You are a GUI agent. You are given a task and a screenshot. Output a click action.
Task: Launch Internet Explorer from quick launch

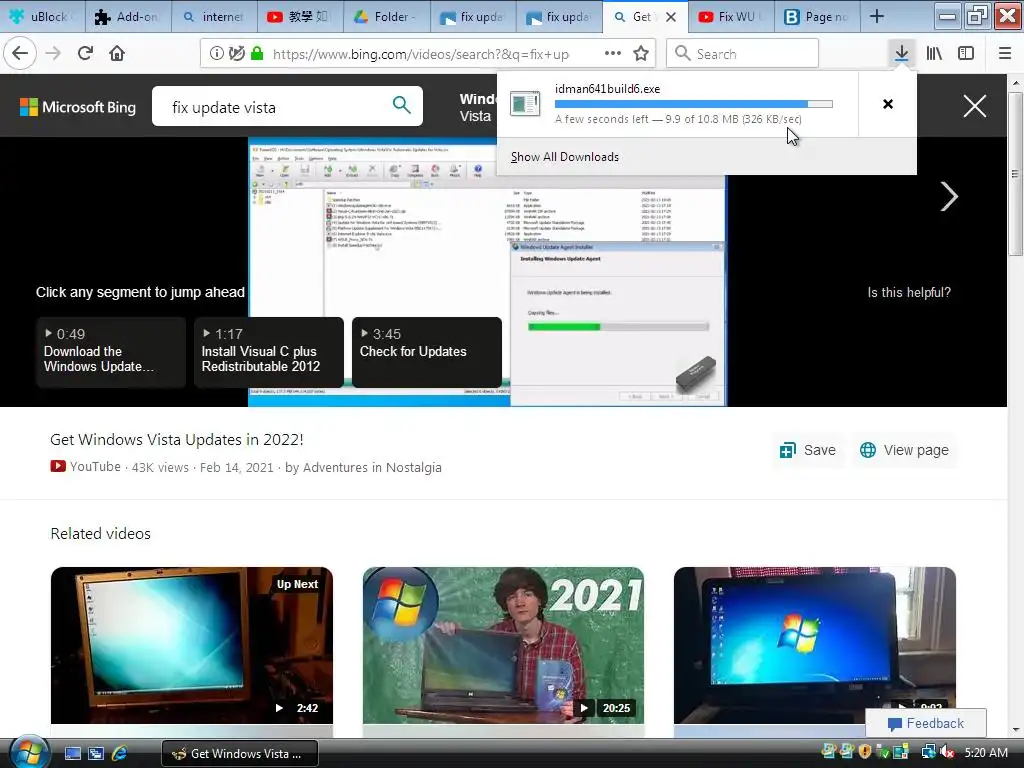point(120,754)
